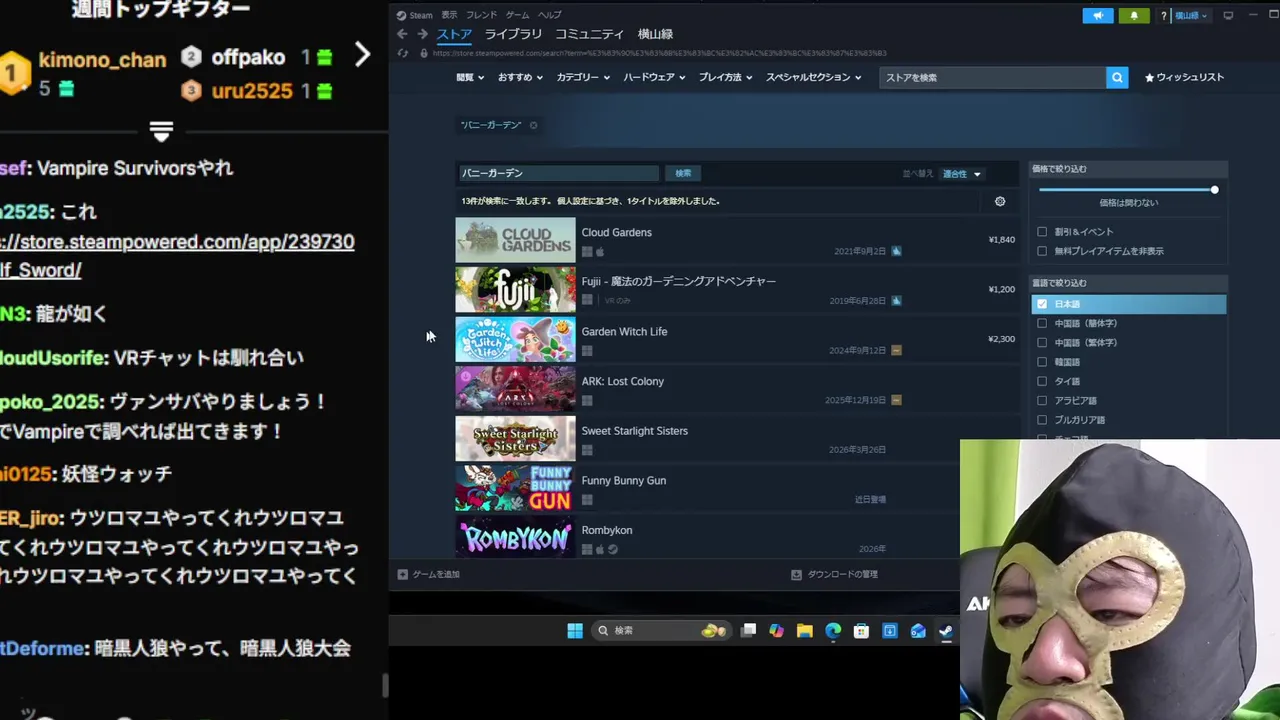Open the Big Picture monitor icon
This screenshot has width=1280, height=720.
(1228, 15)
